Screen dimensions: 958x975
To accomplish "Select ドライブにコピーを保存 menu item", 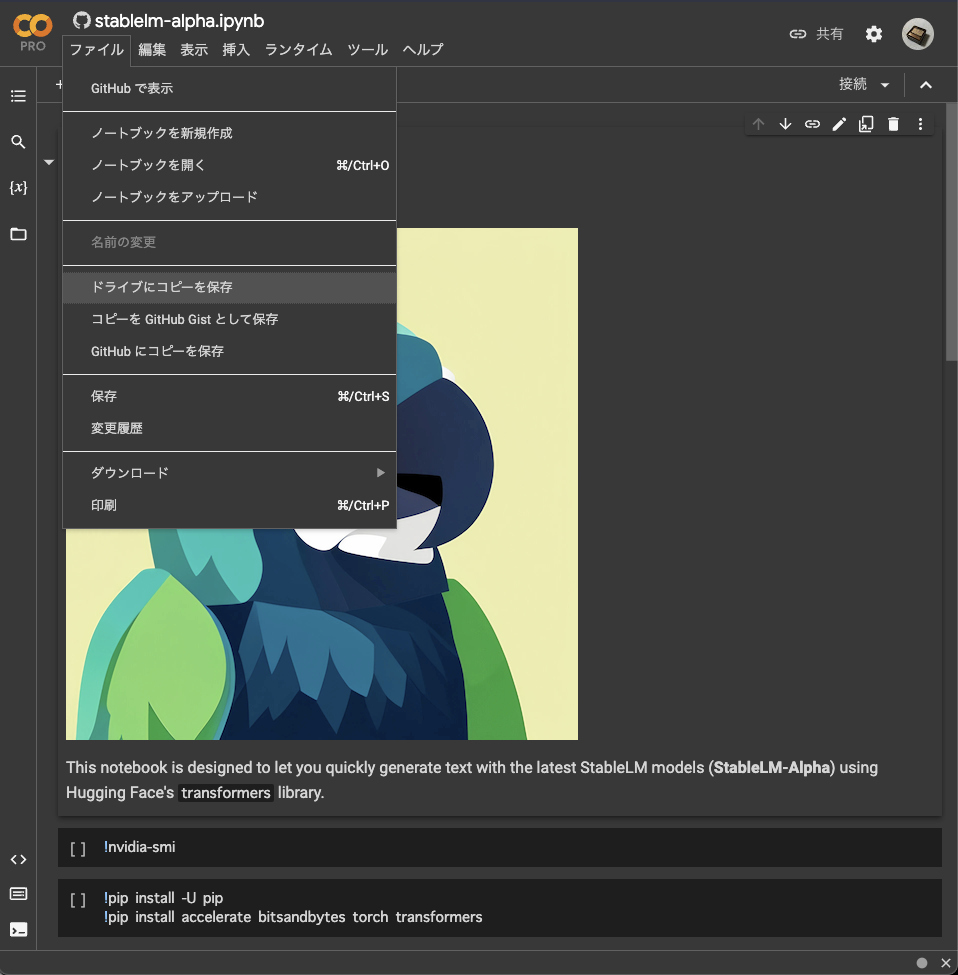I will click(229, 287).
